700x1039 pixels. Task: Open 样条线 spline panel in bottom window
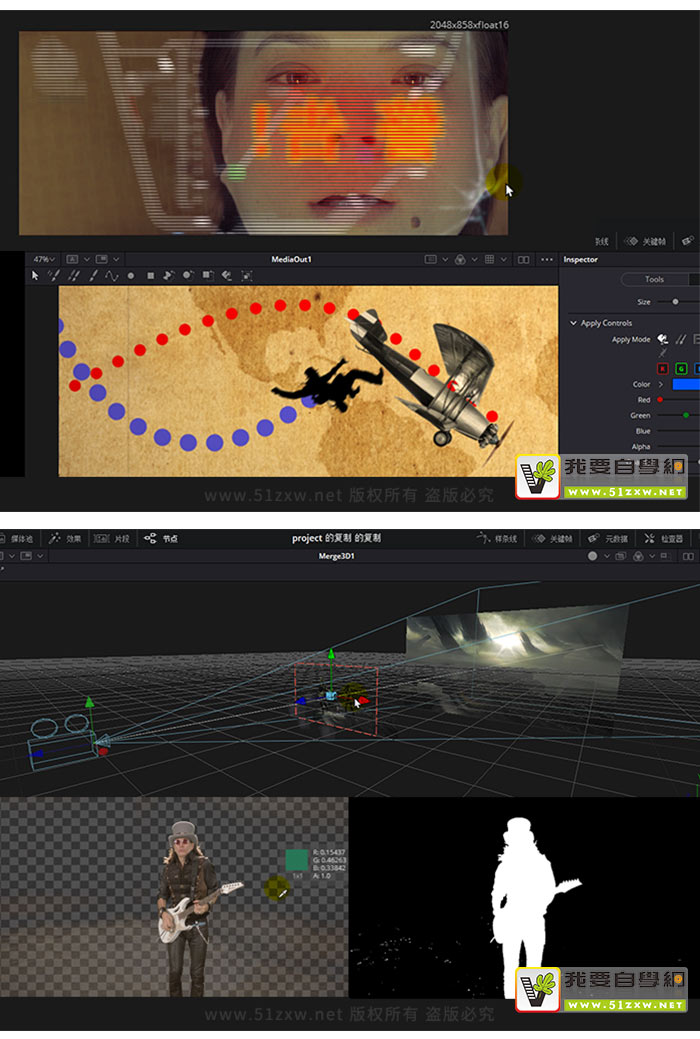coord(497,539)
